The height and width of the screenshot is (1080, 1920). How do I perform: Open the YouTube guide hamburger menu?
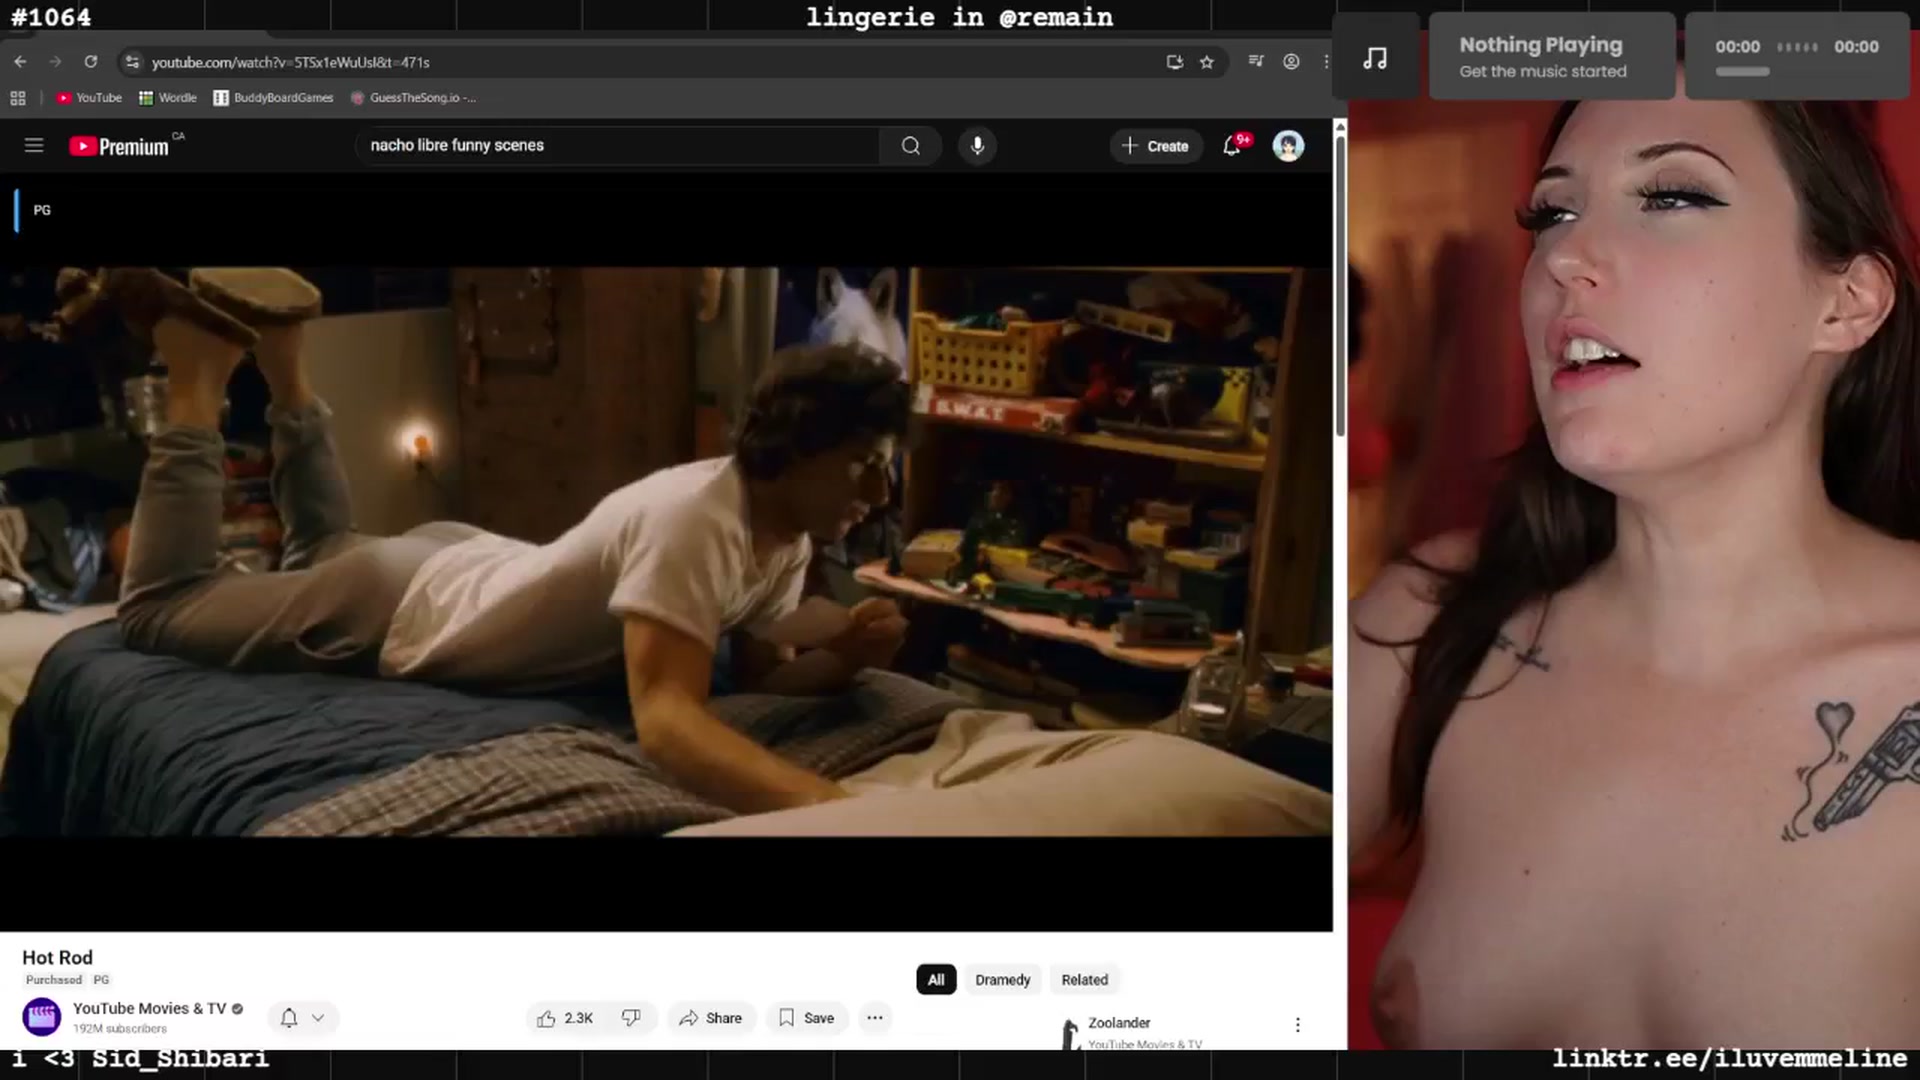(34, 146)
